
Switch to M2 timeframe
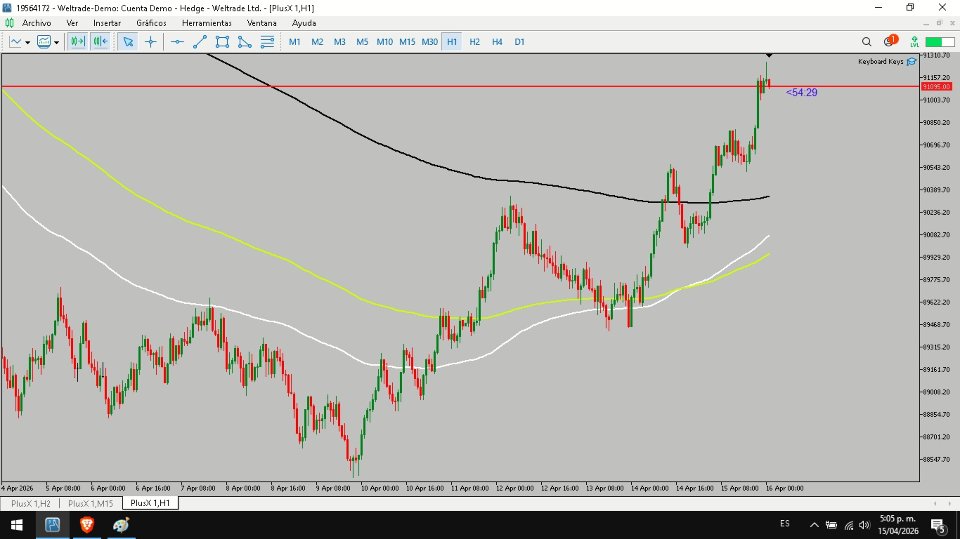tap(317, 42)
